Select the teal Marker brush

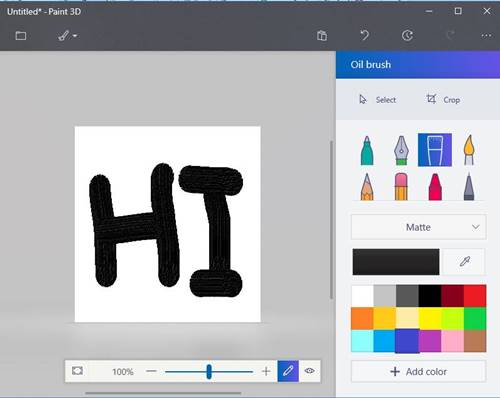(367, 150)
